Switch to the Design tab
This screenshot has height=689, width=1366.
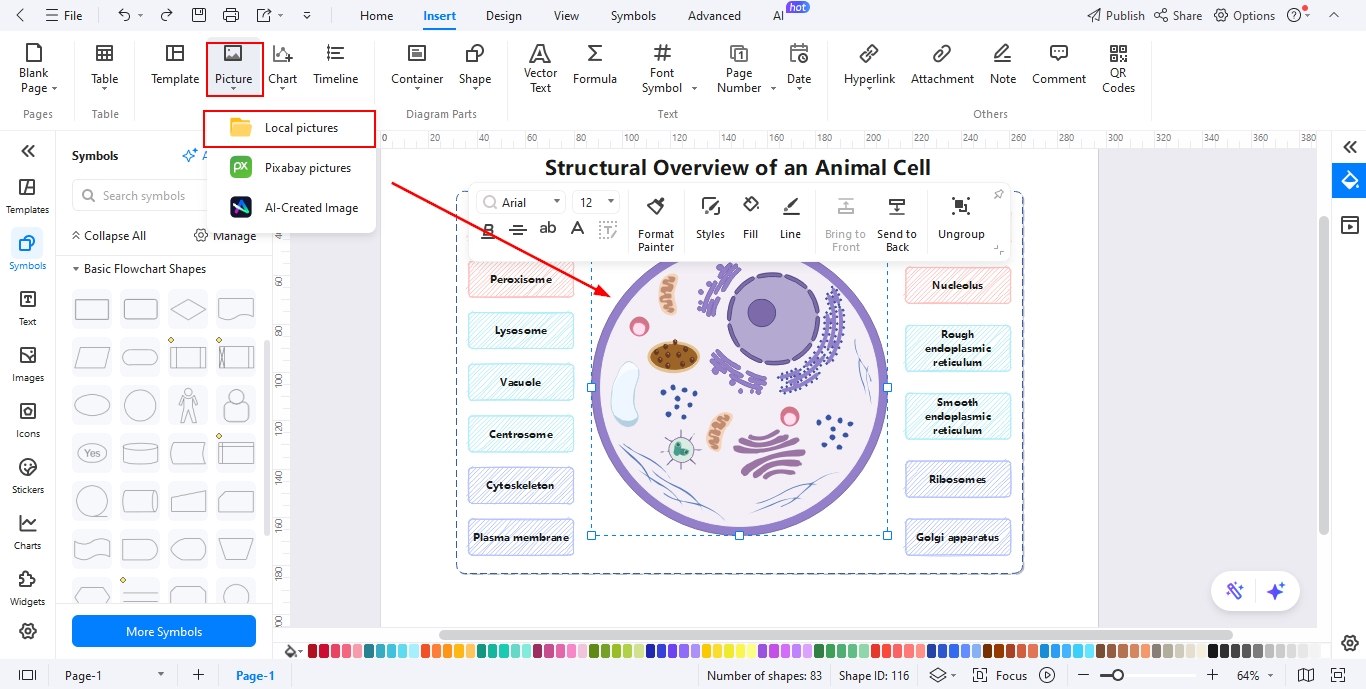(x=504, y=16)
